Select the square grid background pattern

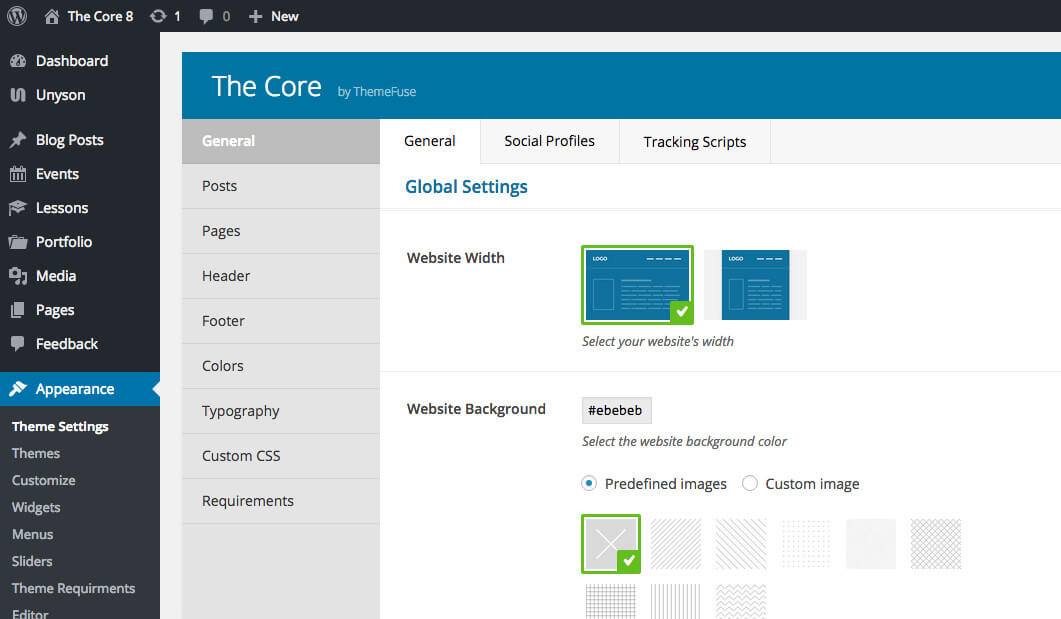(x=611, y=601)
